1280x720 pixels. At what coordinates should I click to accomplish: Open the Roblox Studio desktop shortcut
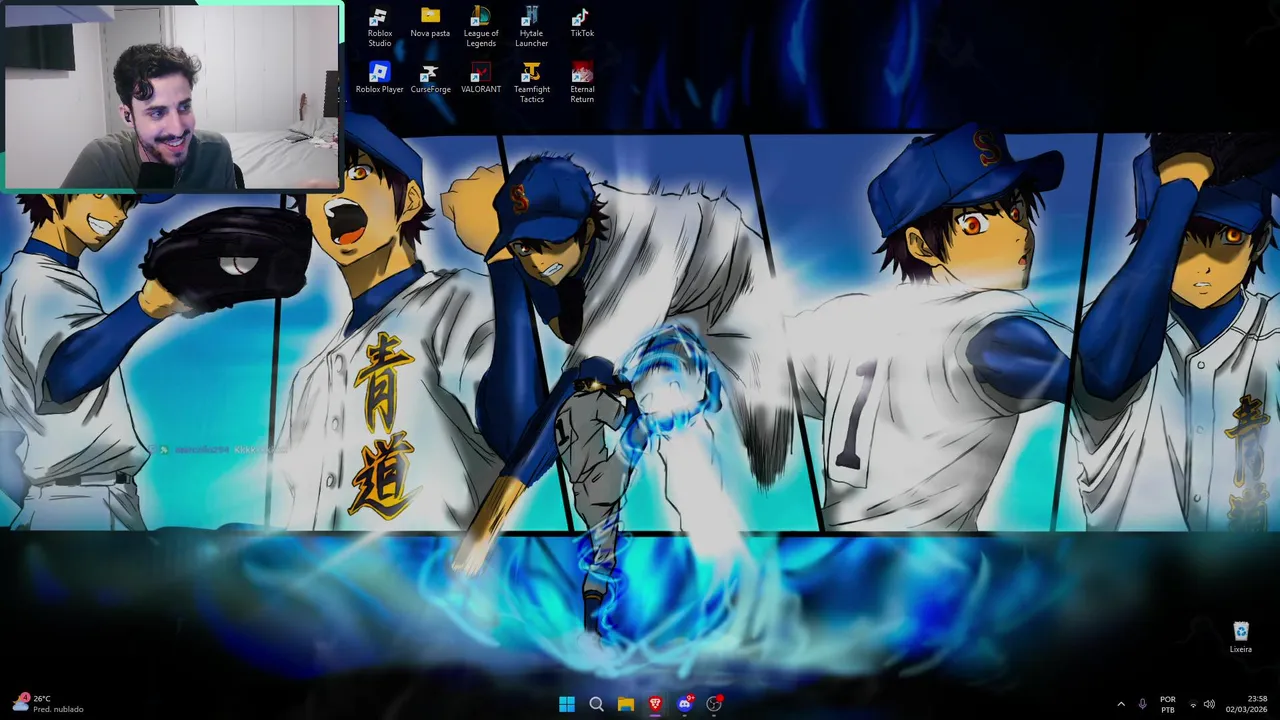[379, 27]
